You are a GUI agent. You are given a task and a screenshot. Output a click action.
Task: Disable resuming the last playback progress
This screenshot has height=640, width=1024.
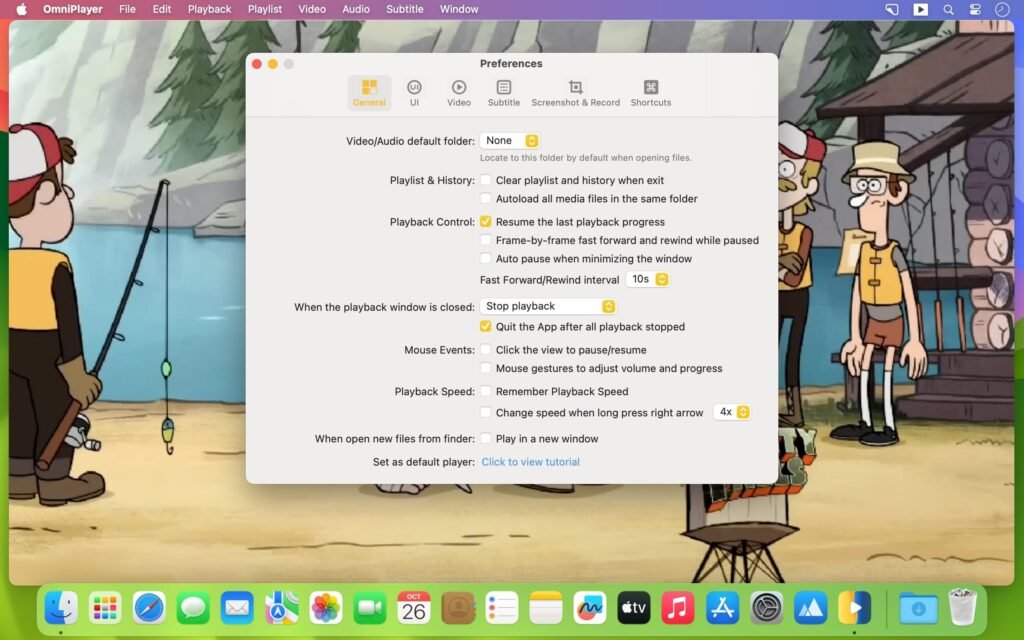[486, 222]
